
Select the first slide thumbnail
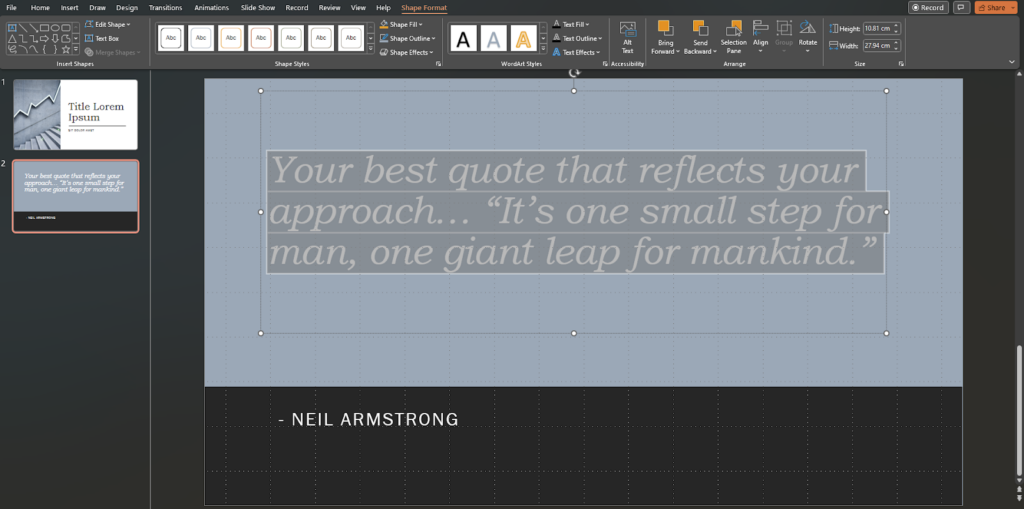coord(75,115)
